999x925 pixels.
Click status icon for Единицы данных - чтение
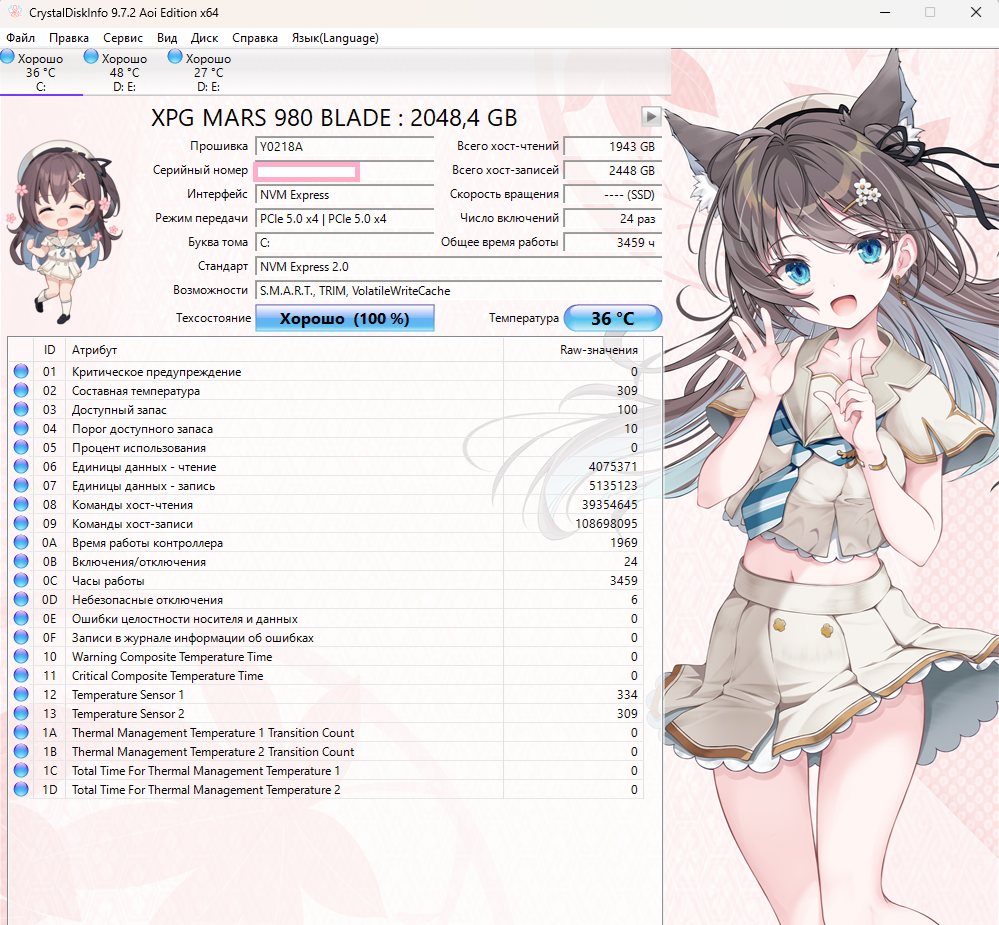tap(21, 466)
